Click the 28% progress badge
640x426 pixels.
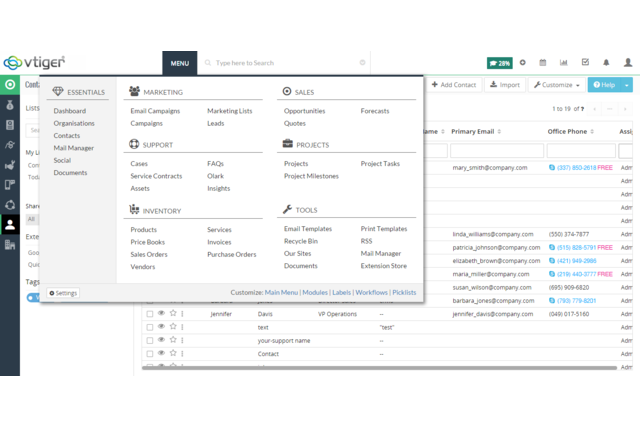[499, 62]
